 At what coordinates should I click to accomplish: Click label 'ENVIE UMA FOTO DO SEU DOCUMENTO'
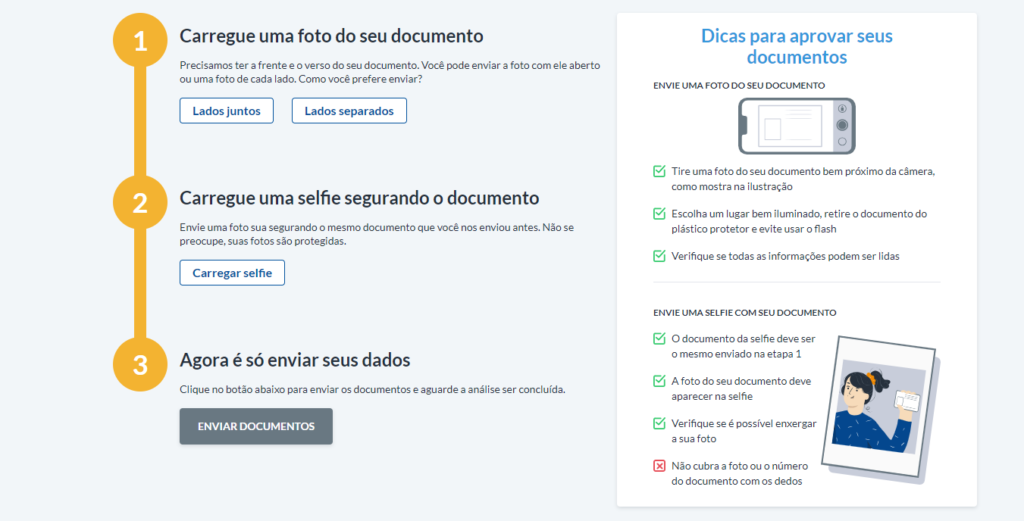pos(739,86)
